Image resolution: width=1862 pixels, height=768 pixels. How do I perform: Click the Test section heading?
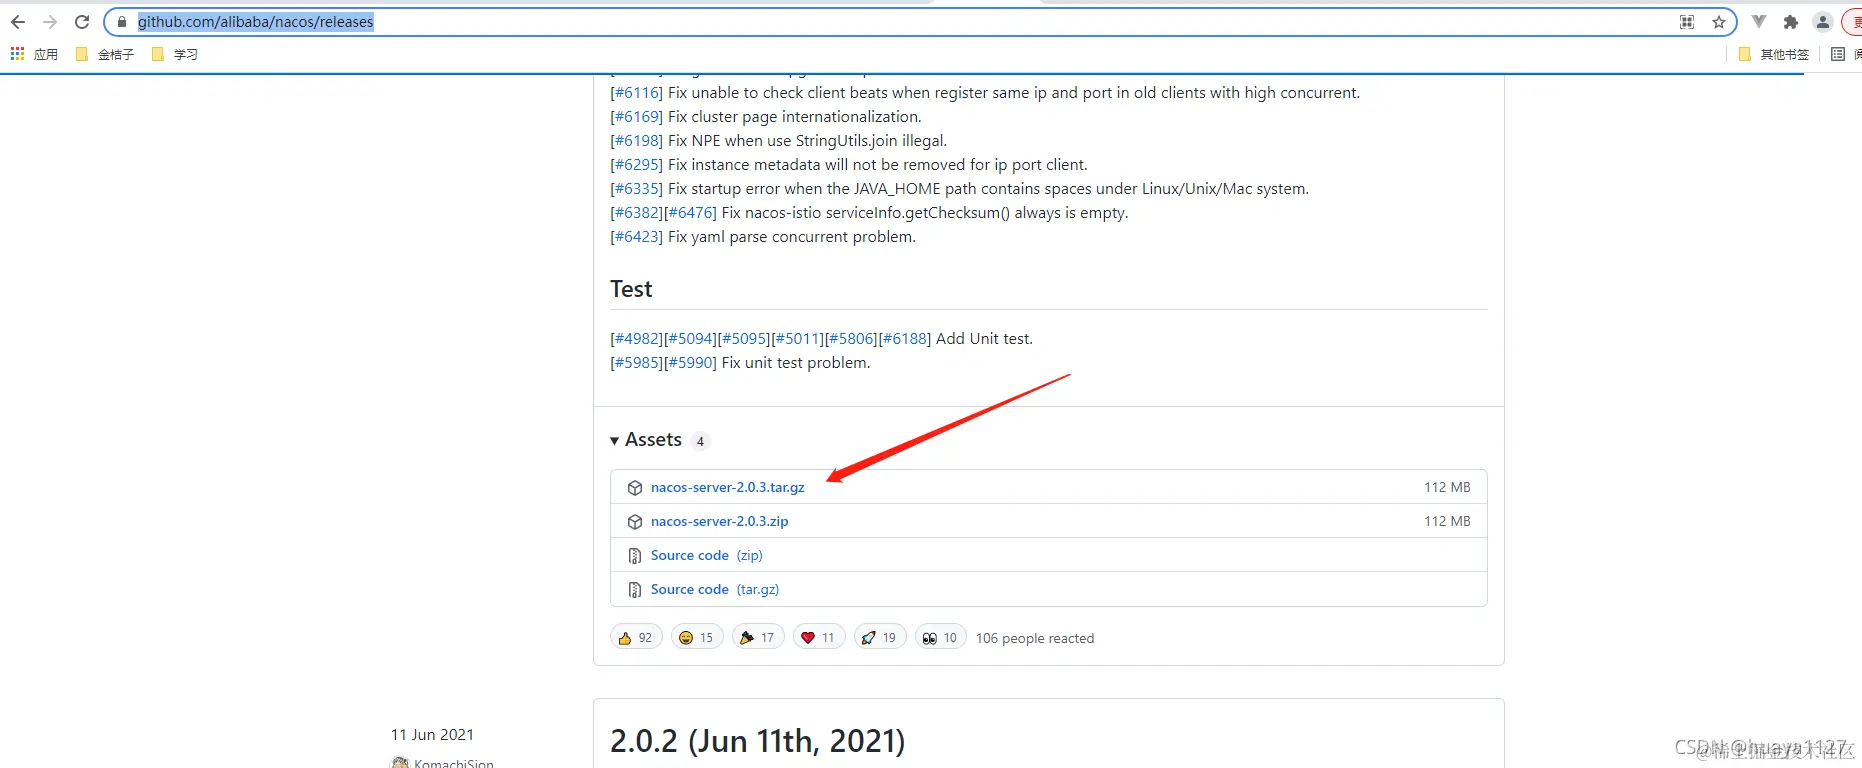[x=631, y=289]
